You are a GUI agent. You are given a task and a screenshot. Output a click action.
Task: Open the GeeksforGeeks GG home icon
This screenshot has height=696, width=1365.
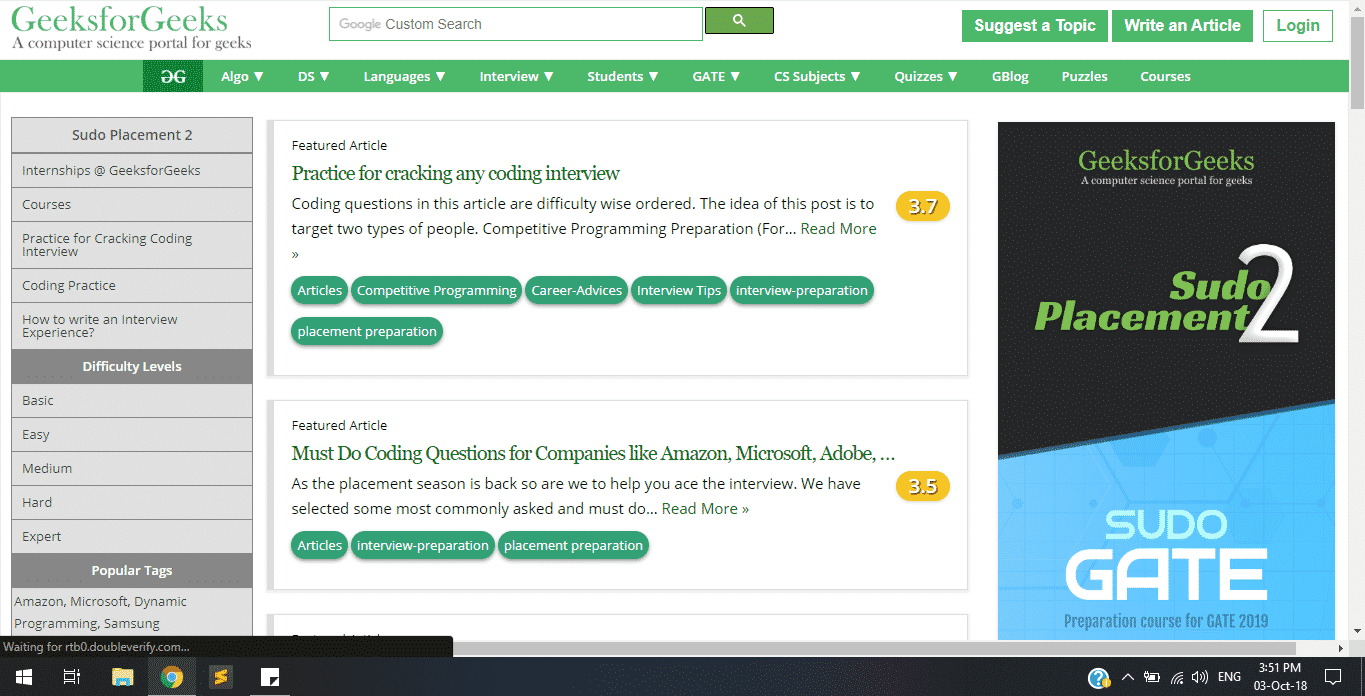point(173,76)
